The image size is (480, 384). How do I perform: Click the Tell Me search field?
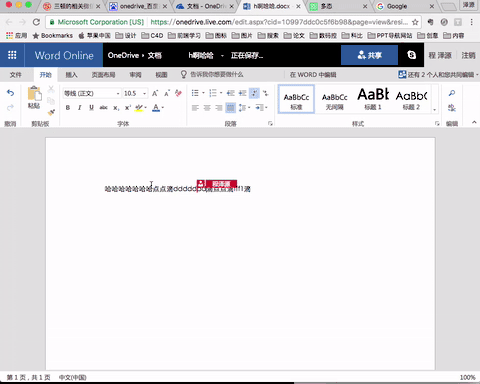click(x=212, y=74)
